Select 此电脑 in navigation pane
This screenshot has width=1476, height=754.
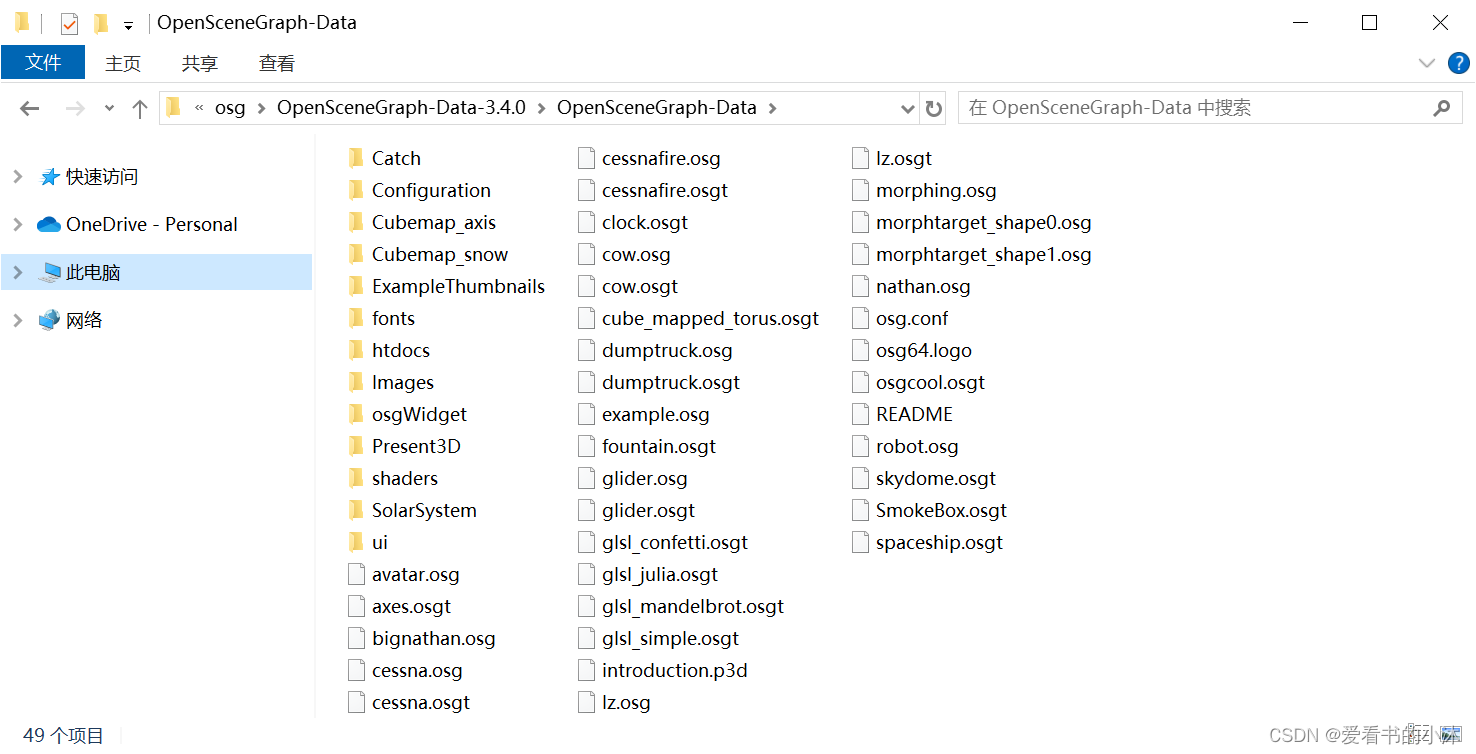click(x=93, y=272)
